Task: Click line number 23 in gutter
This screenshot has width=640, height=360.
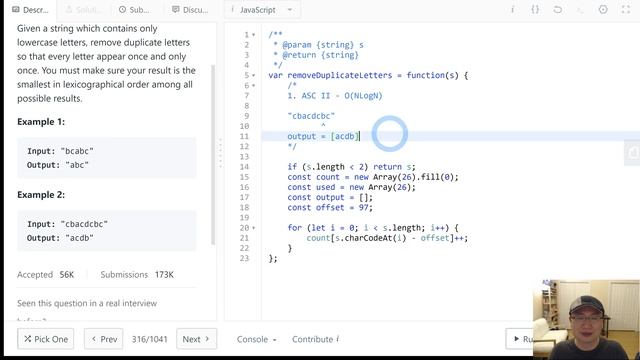Action: (x=244, y=258)
